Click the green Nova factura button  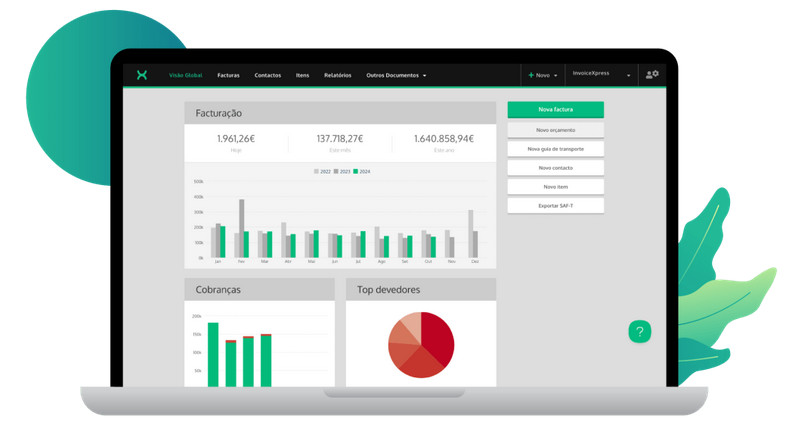pyautogui.click(x=555, y=109)
